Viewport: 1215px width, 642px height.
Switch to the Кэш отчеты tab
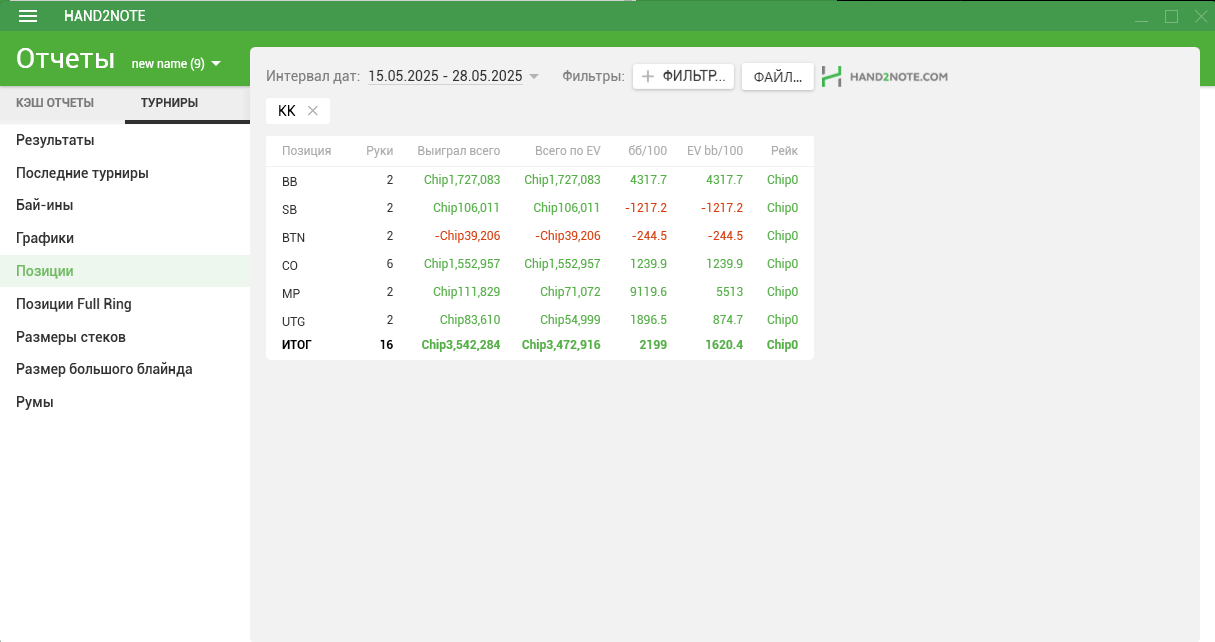[x=55, y=103]
